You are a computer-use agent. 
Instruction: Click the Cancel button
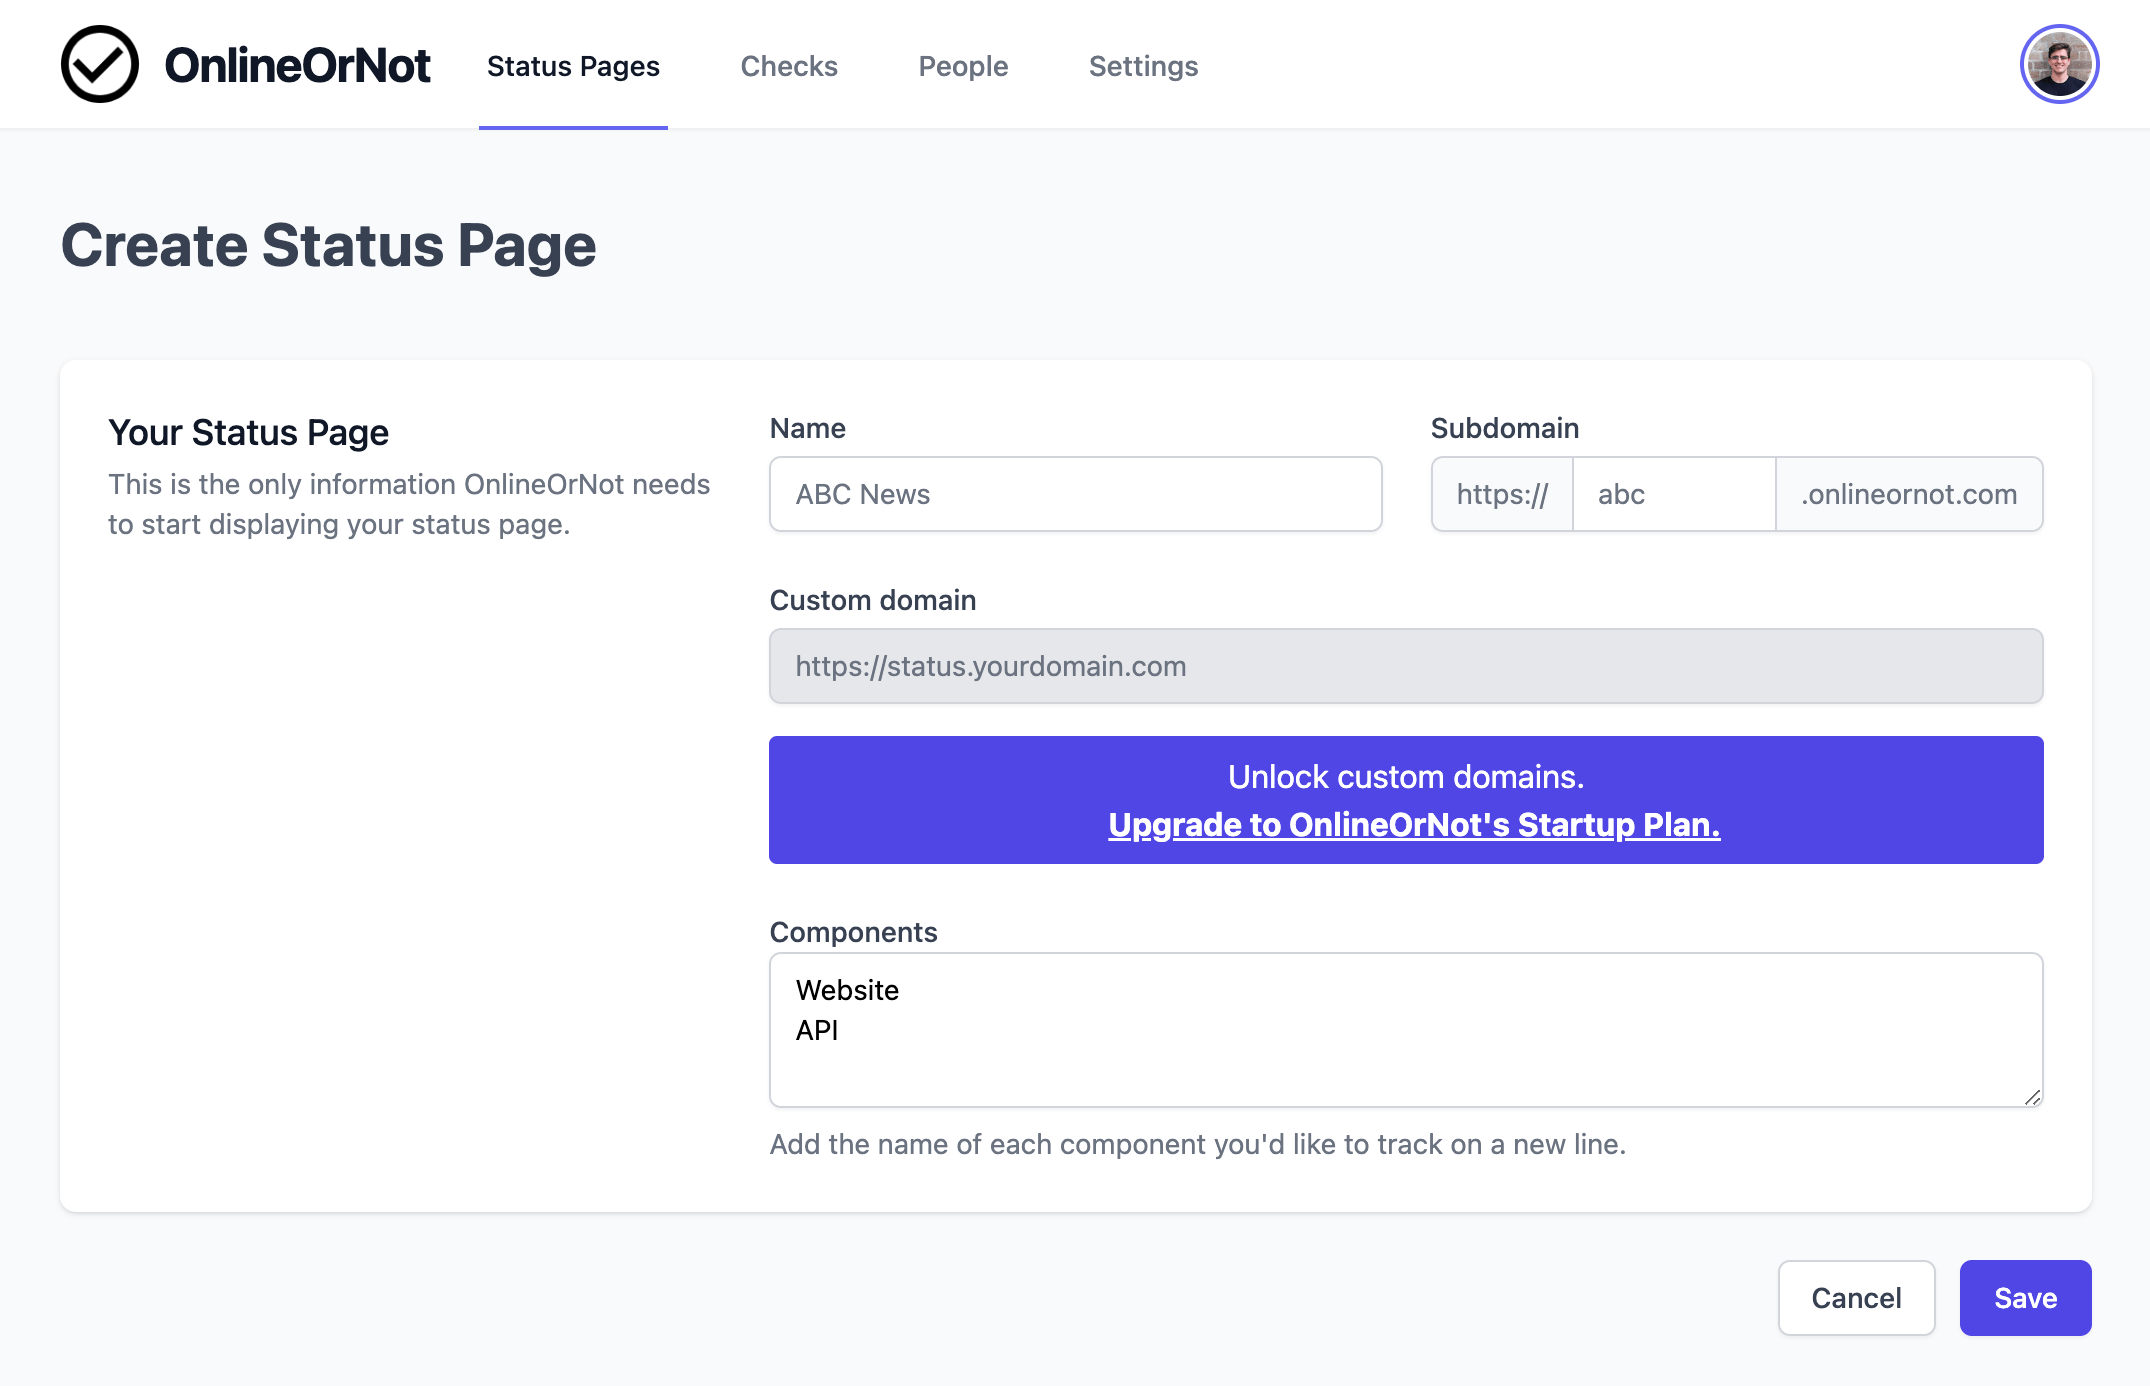click(x=1855, y=1298)
